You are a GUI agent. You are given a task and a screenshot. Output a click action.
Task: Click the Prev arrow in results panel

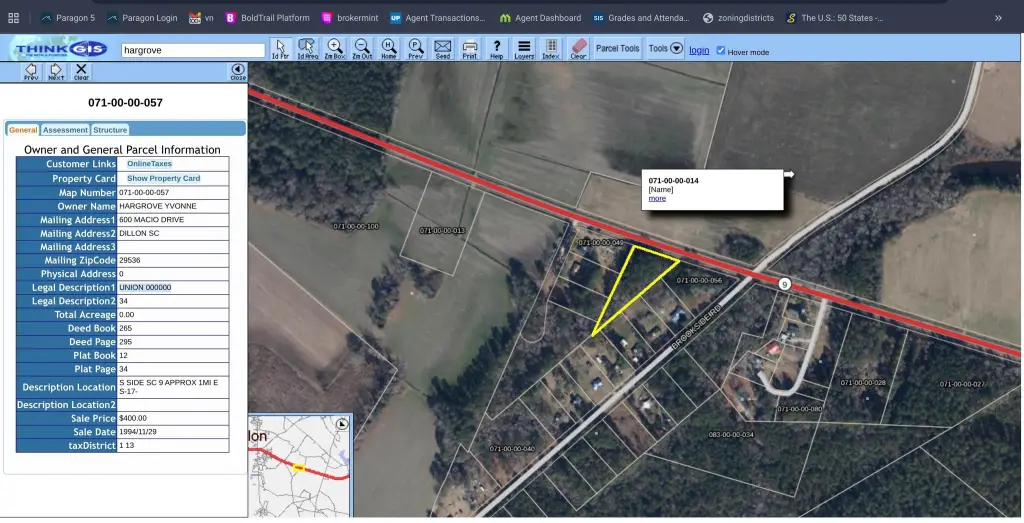click(31, 72)
